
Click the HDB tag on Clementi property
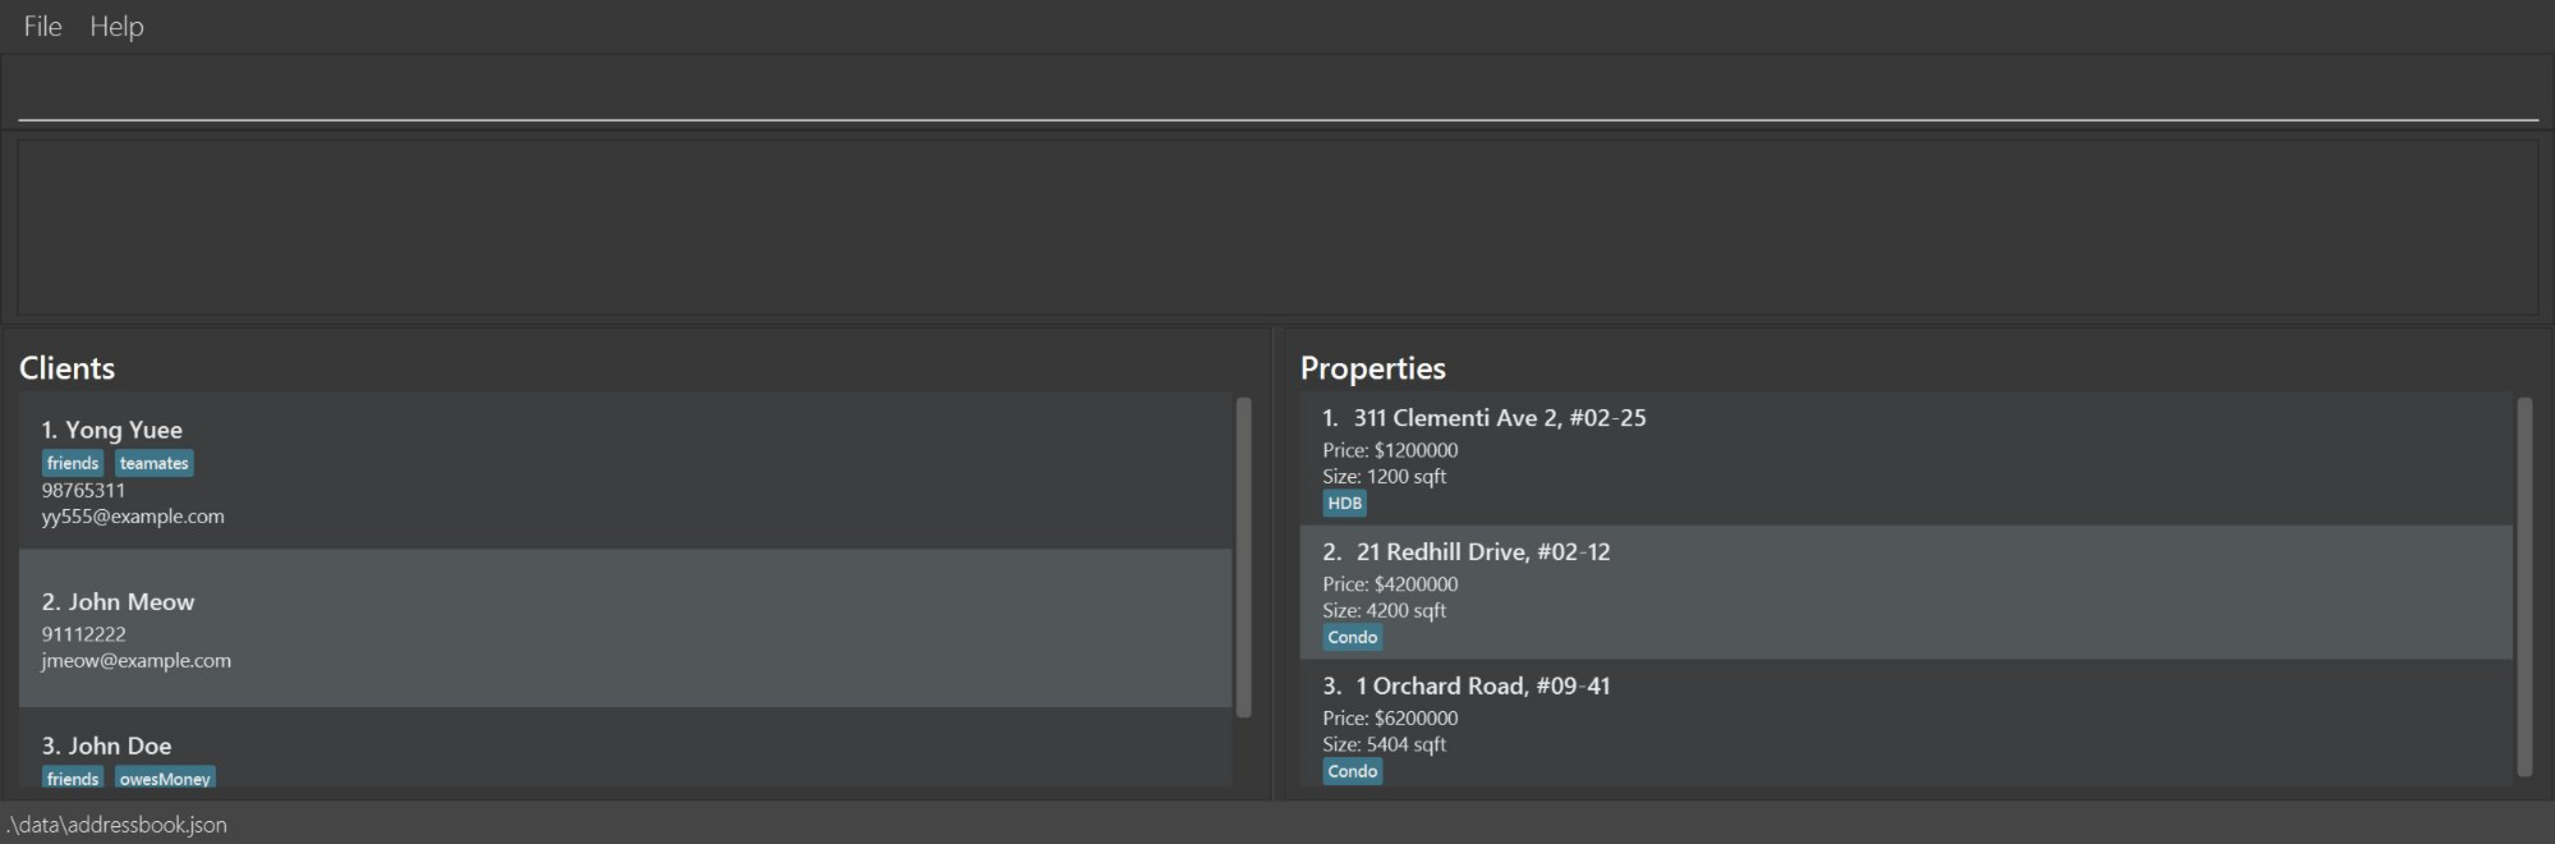pyautogui.click(x=1344, y=503)
